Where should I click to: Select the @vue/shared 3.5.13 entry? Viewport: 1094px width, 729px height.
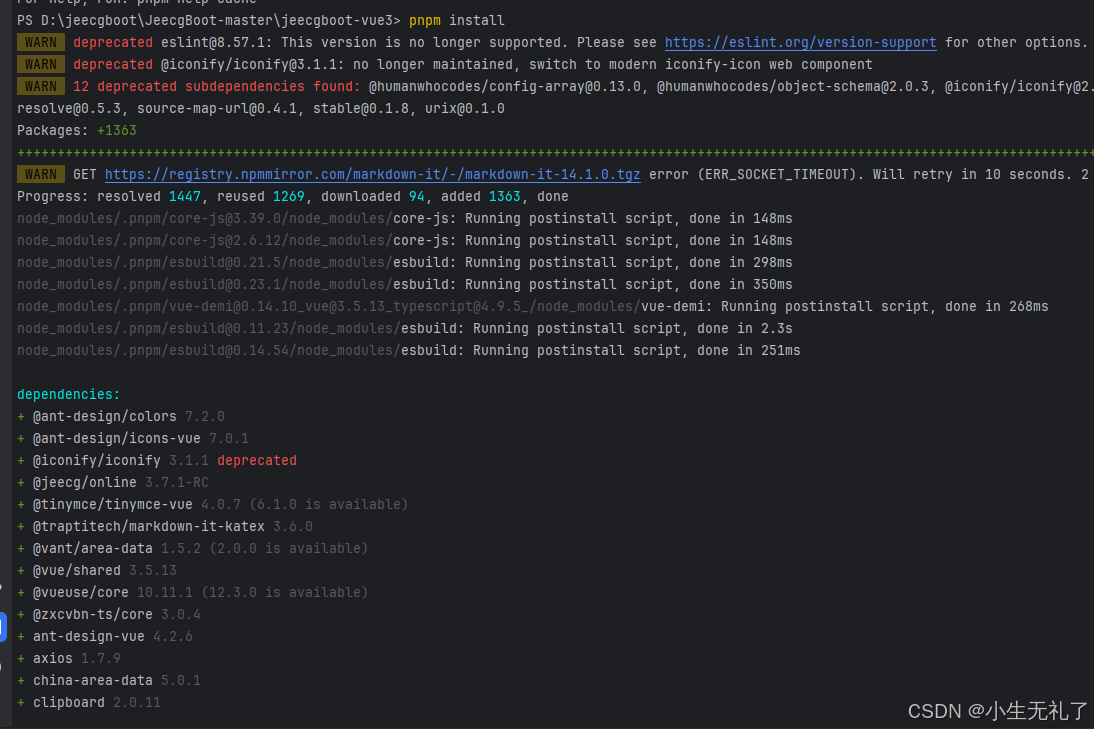point(97,570)
